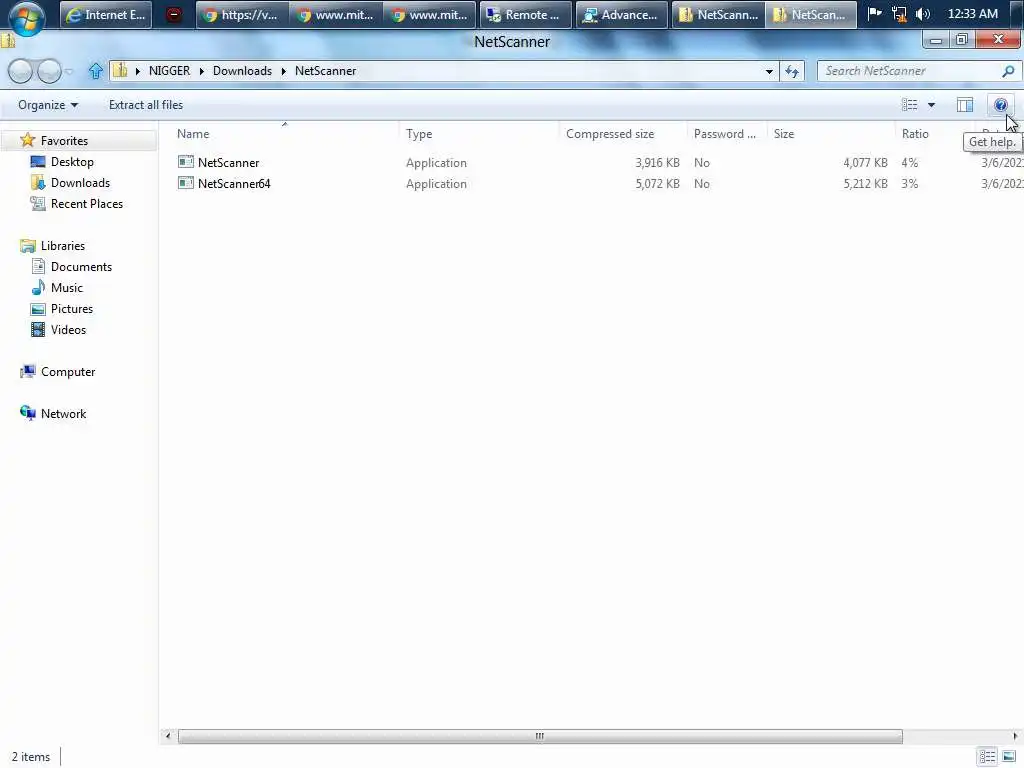Open Downloads under Favorites
The image size is (1024, 768).
point(80,182)
